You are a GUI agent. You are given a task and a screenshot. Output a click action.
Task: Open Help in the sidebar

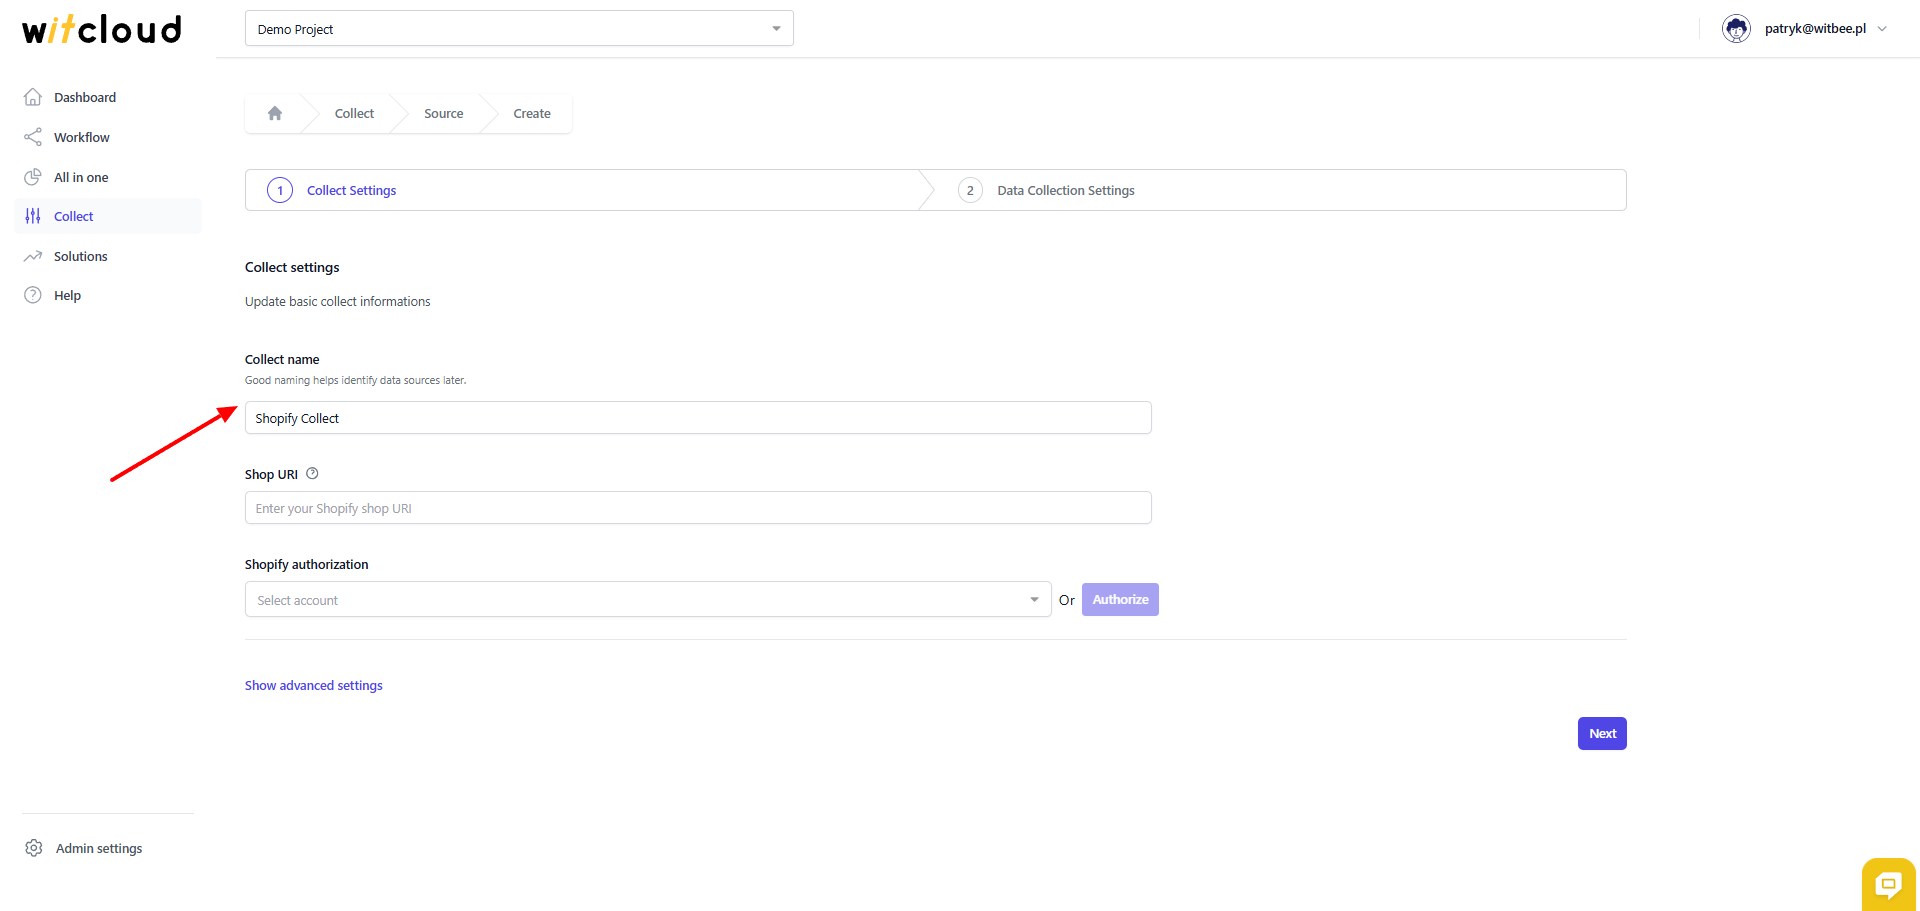(x=108, y=295)
